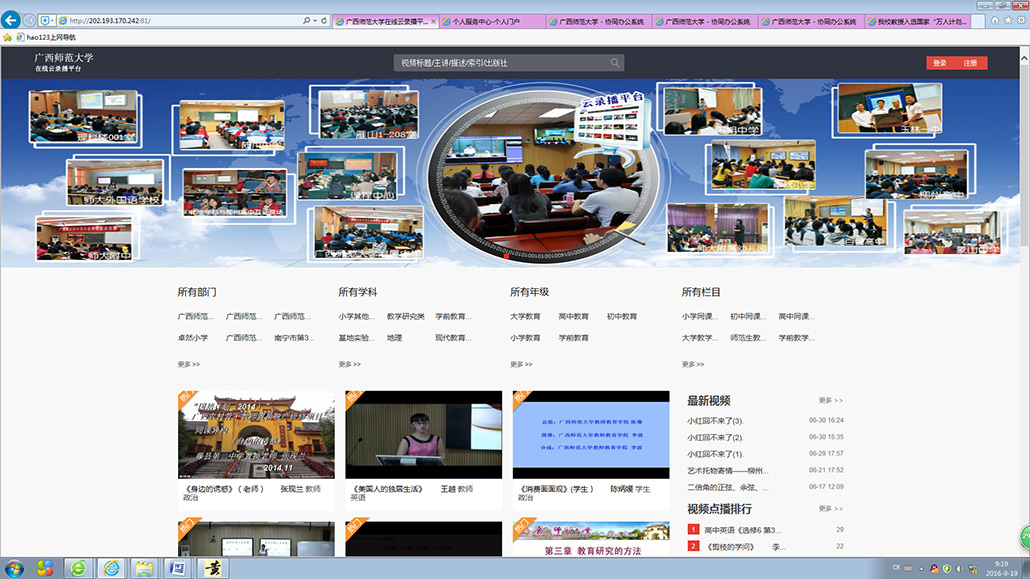Go back with the browser back arrow
This screenshot has width=1030, height=579.
point(13,20)
